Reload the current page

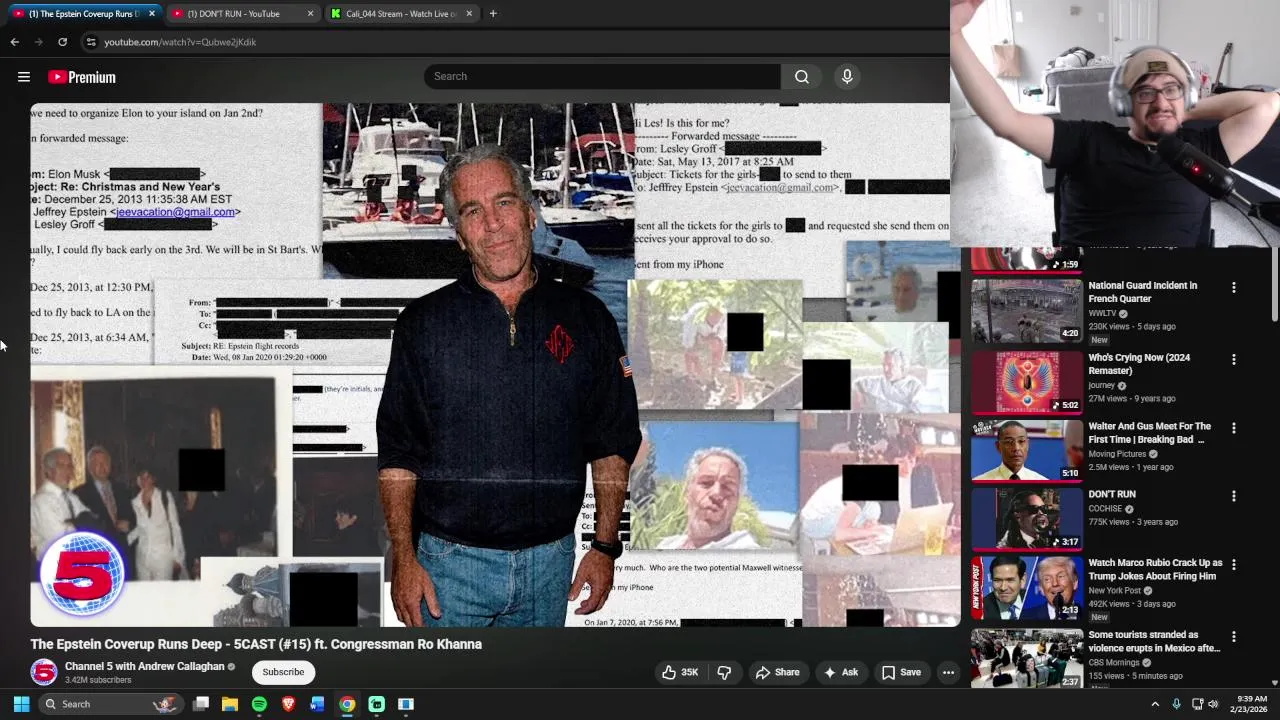(62, 42)
